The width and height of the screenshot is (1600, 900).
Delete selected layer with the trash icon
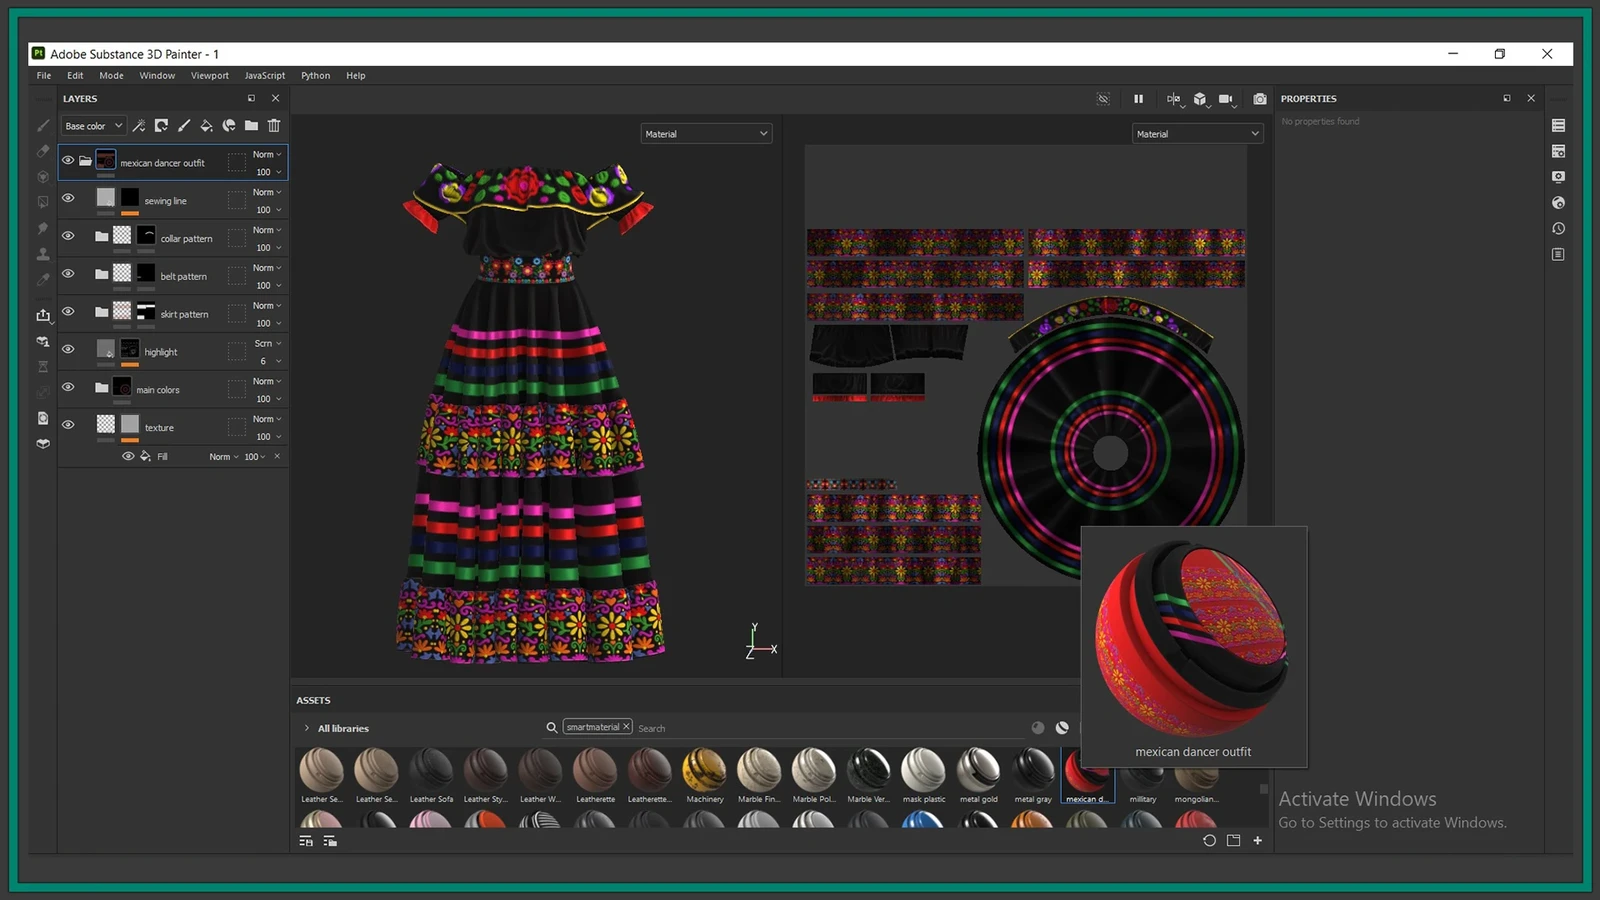point(274,126)
